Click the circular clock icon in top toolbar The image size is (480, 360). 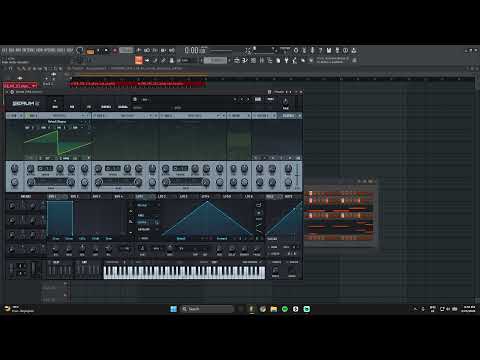point(296,50)
